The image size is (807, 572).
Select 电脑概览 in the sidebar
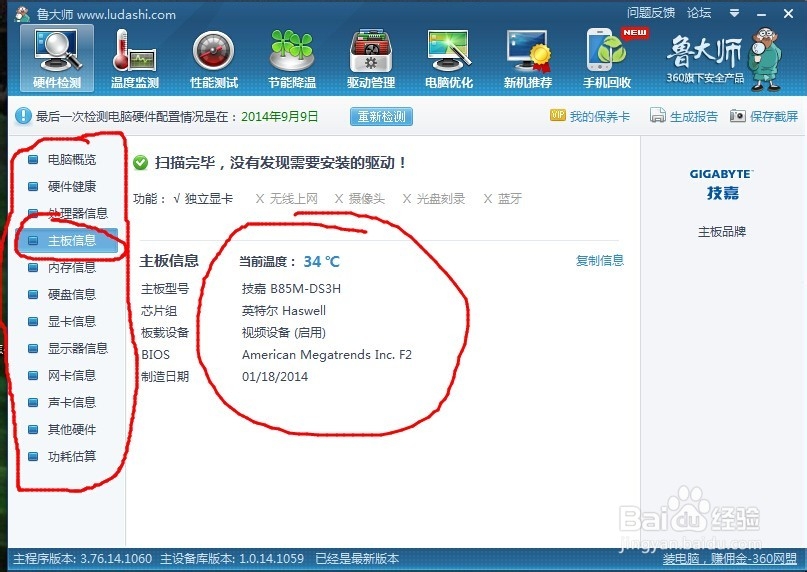72,160
